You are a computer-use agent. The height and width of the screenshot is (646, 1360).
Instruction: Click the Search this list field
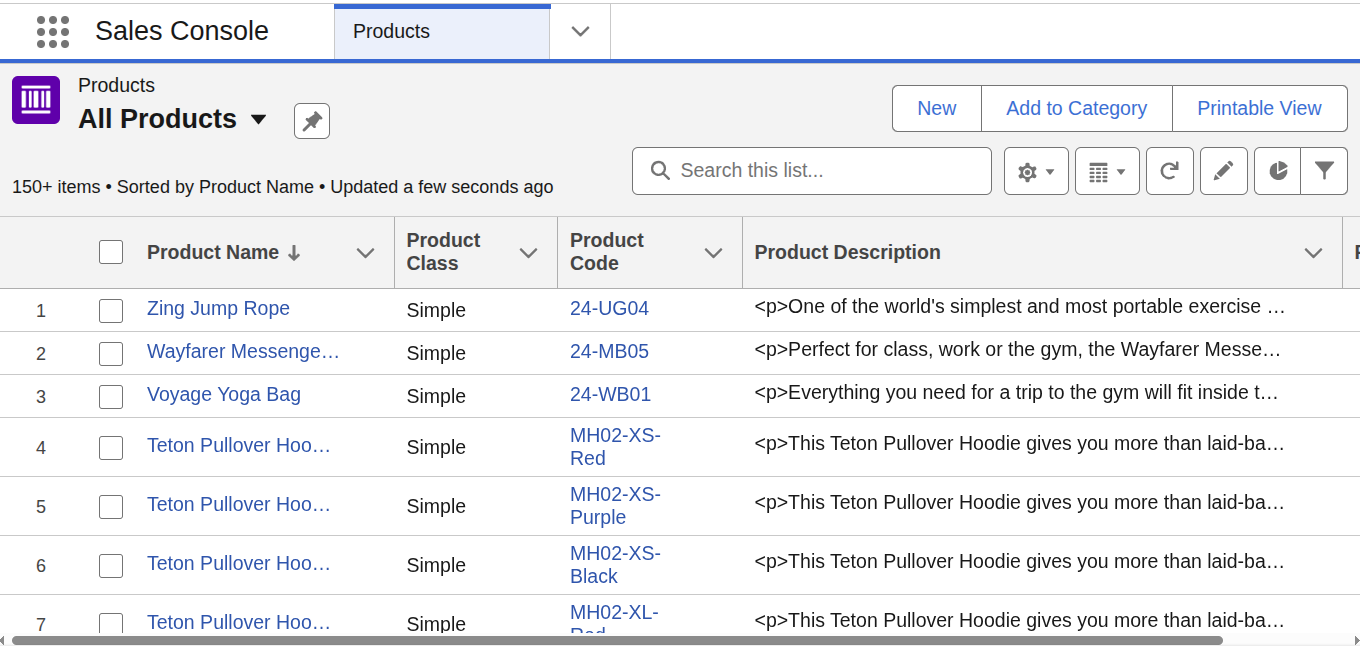coord(812,171)
